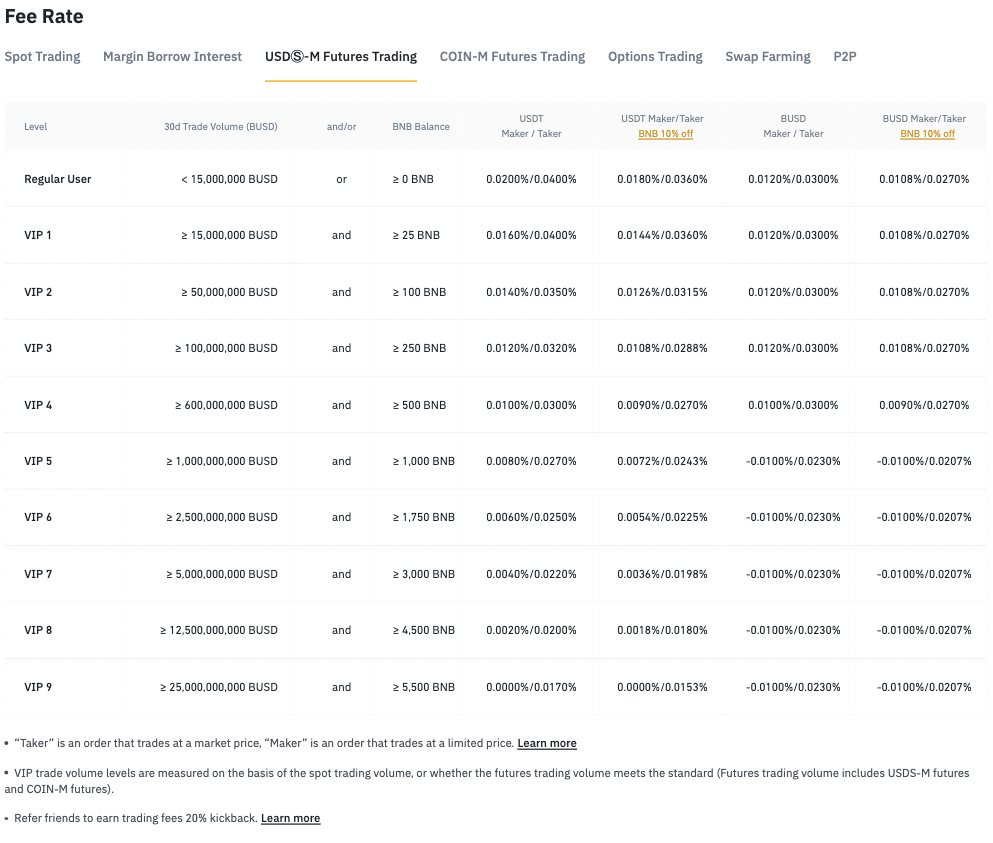This screenshot has height=843, width=993.
Task: Select the VIP 7 level label
Action: (x=38, y=574)
